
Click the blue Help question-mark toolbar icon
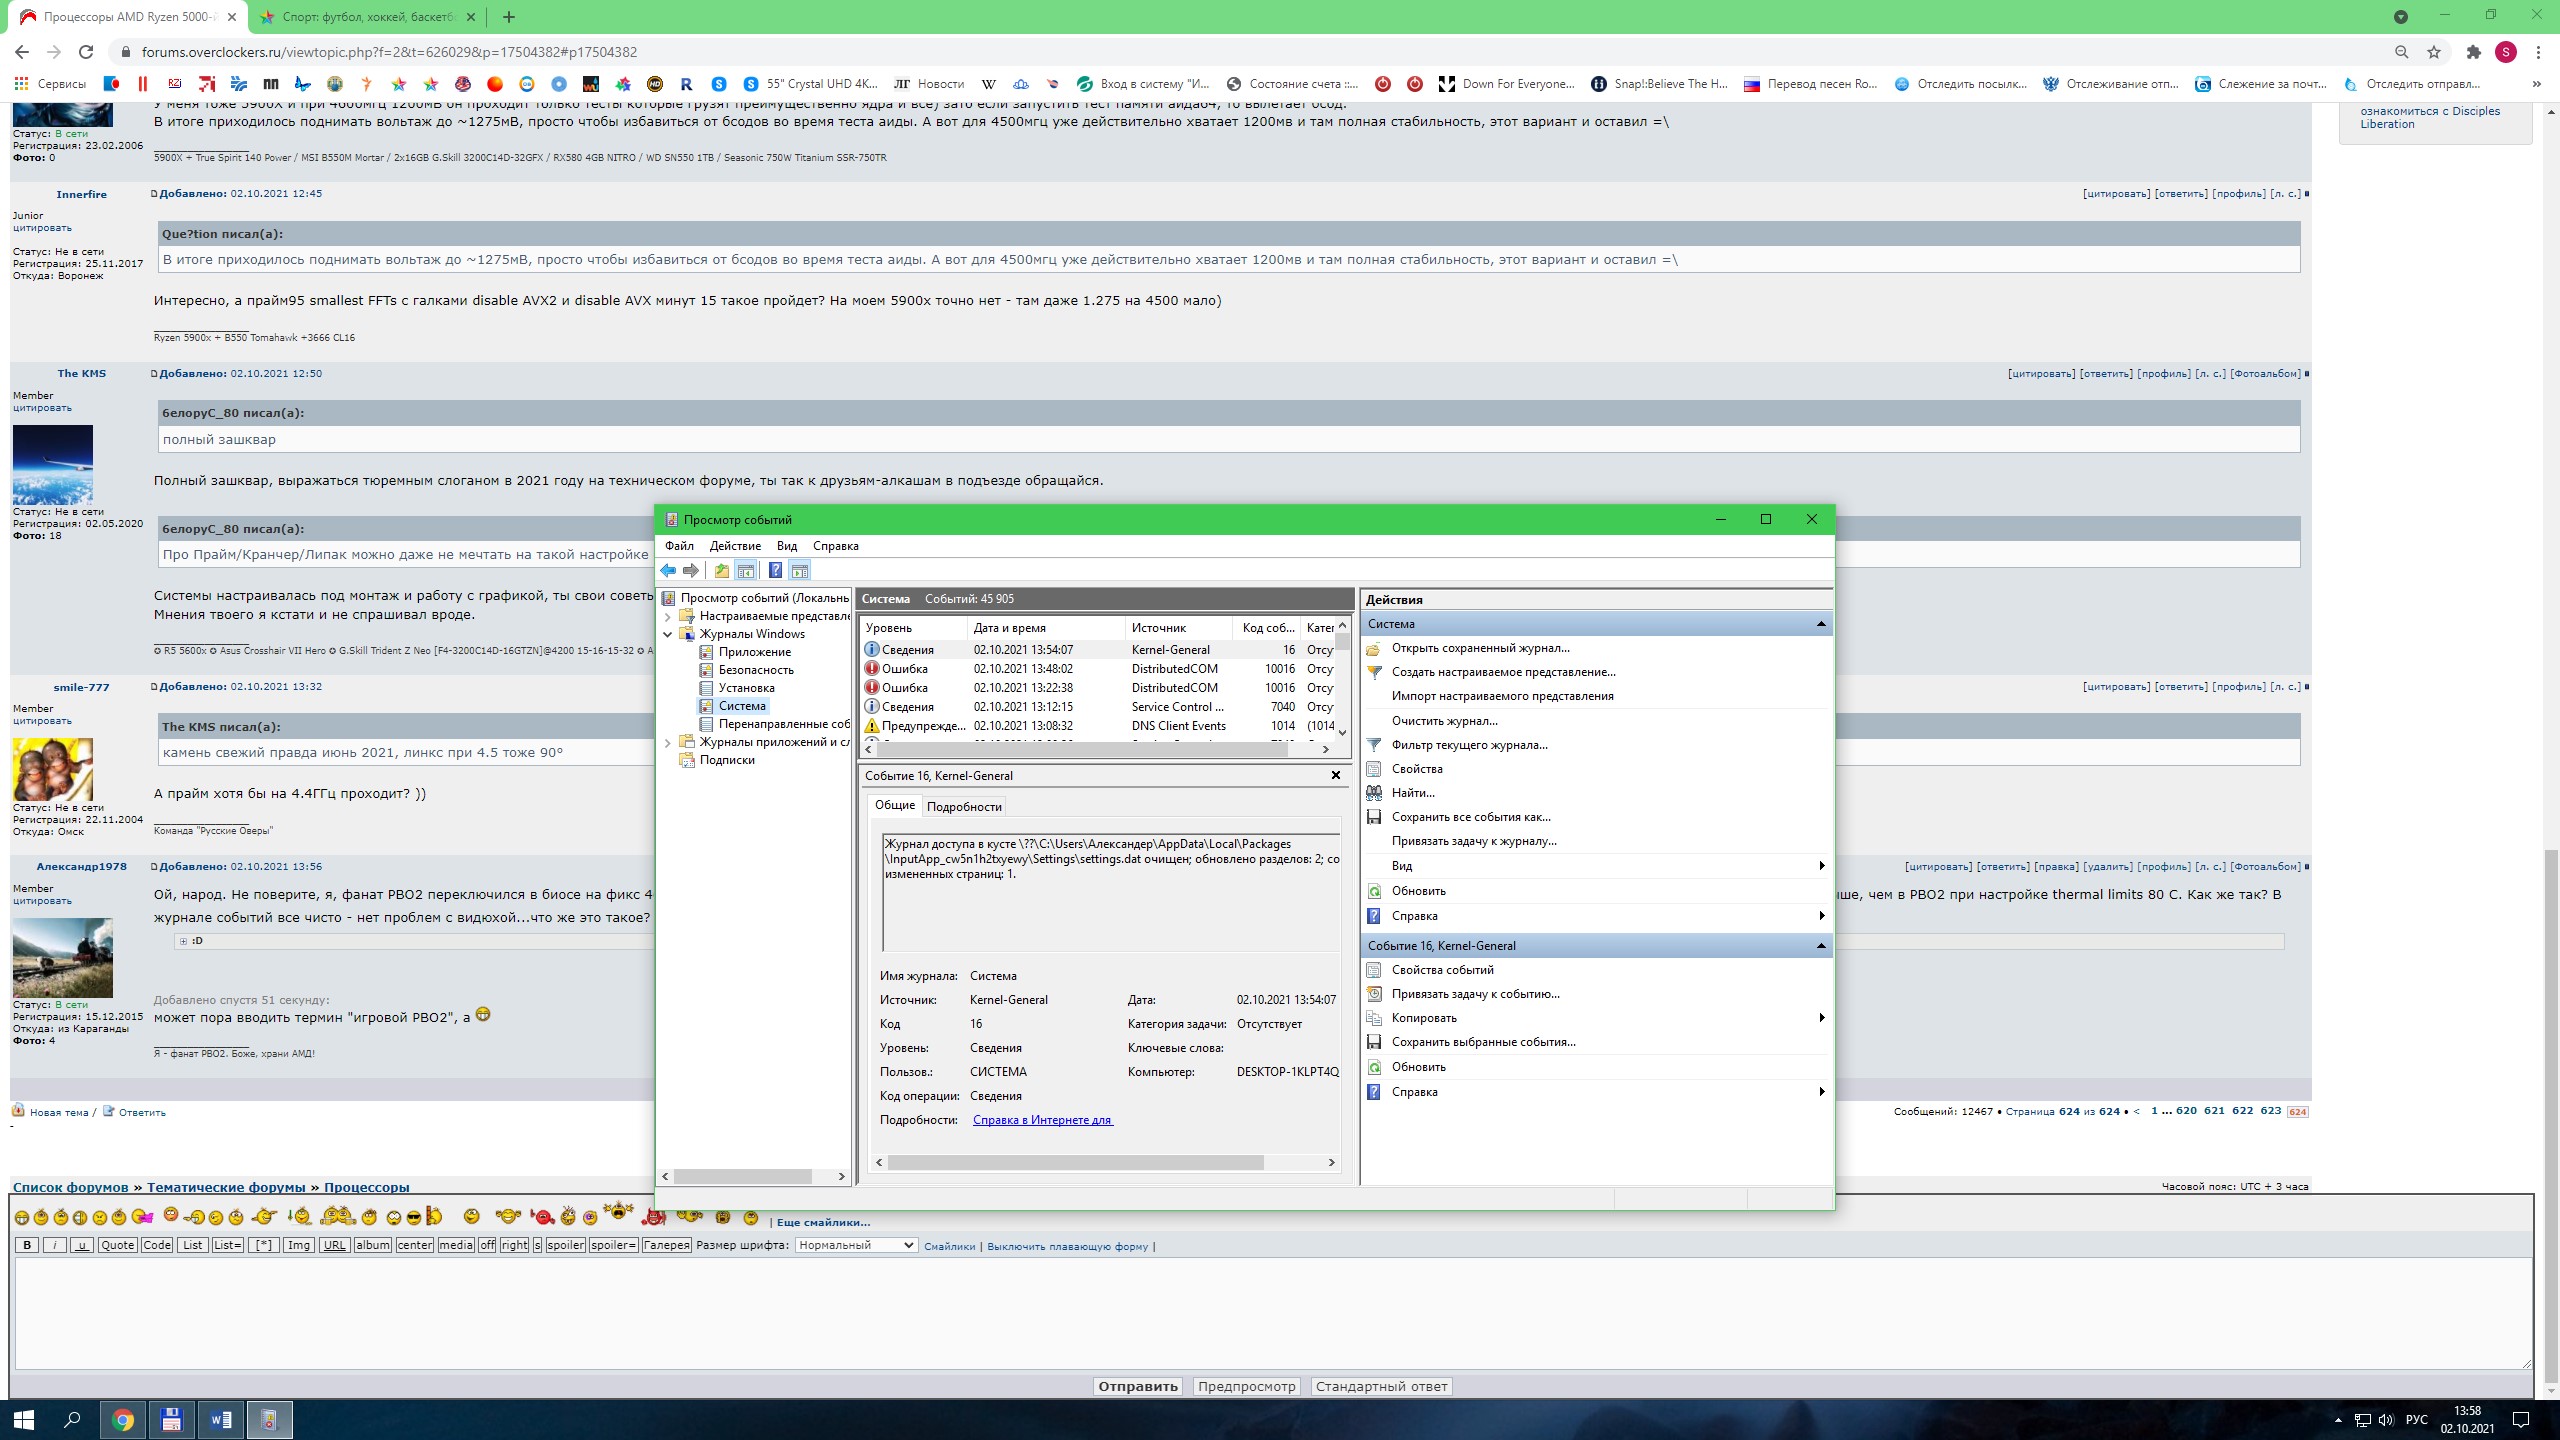point(775,571)
